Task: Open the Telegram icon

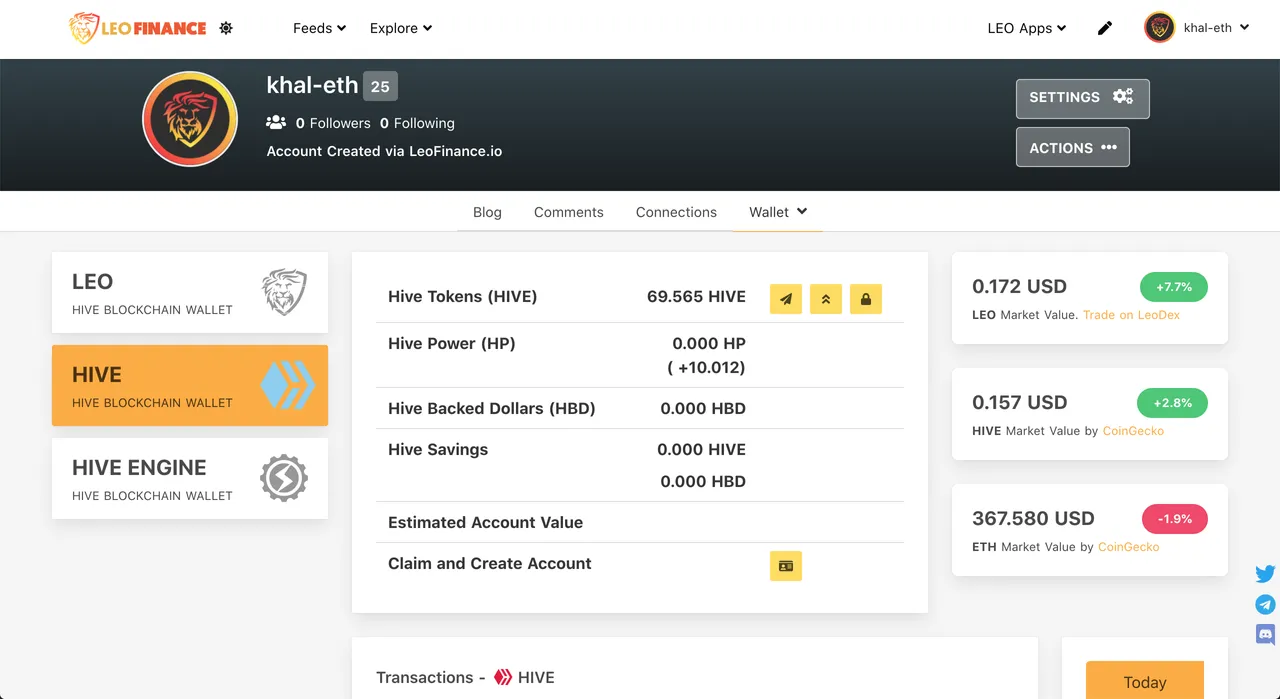Action: (1265, 604)
